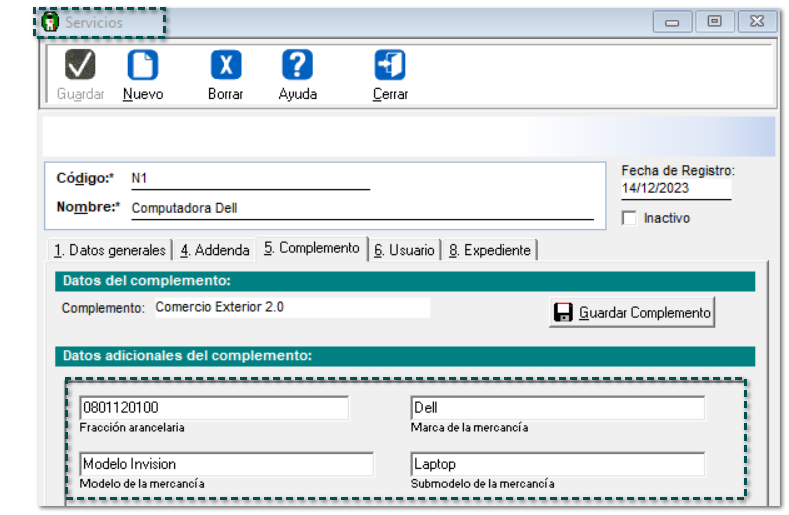Screen dimensions: 789x515
Task: Close the Servicios window with X
Action: [757, 22]
